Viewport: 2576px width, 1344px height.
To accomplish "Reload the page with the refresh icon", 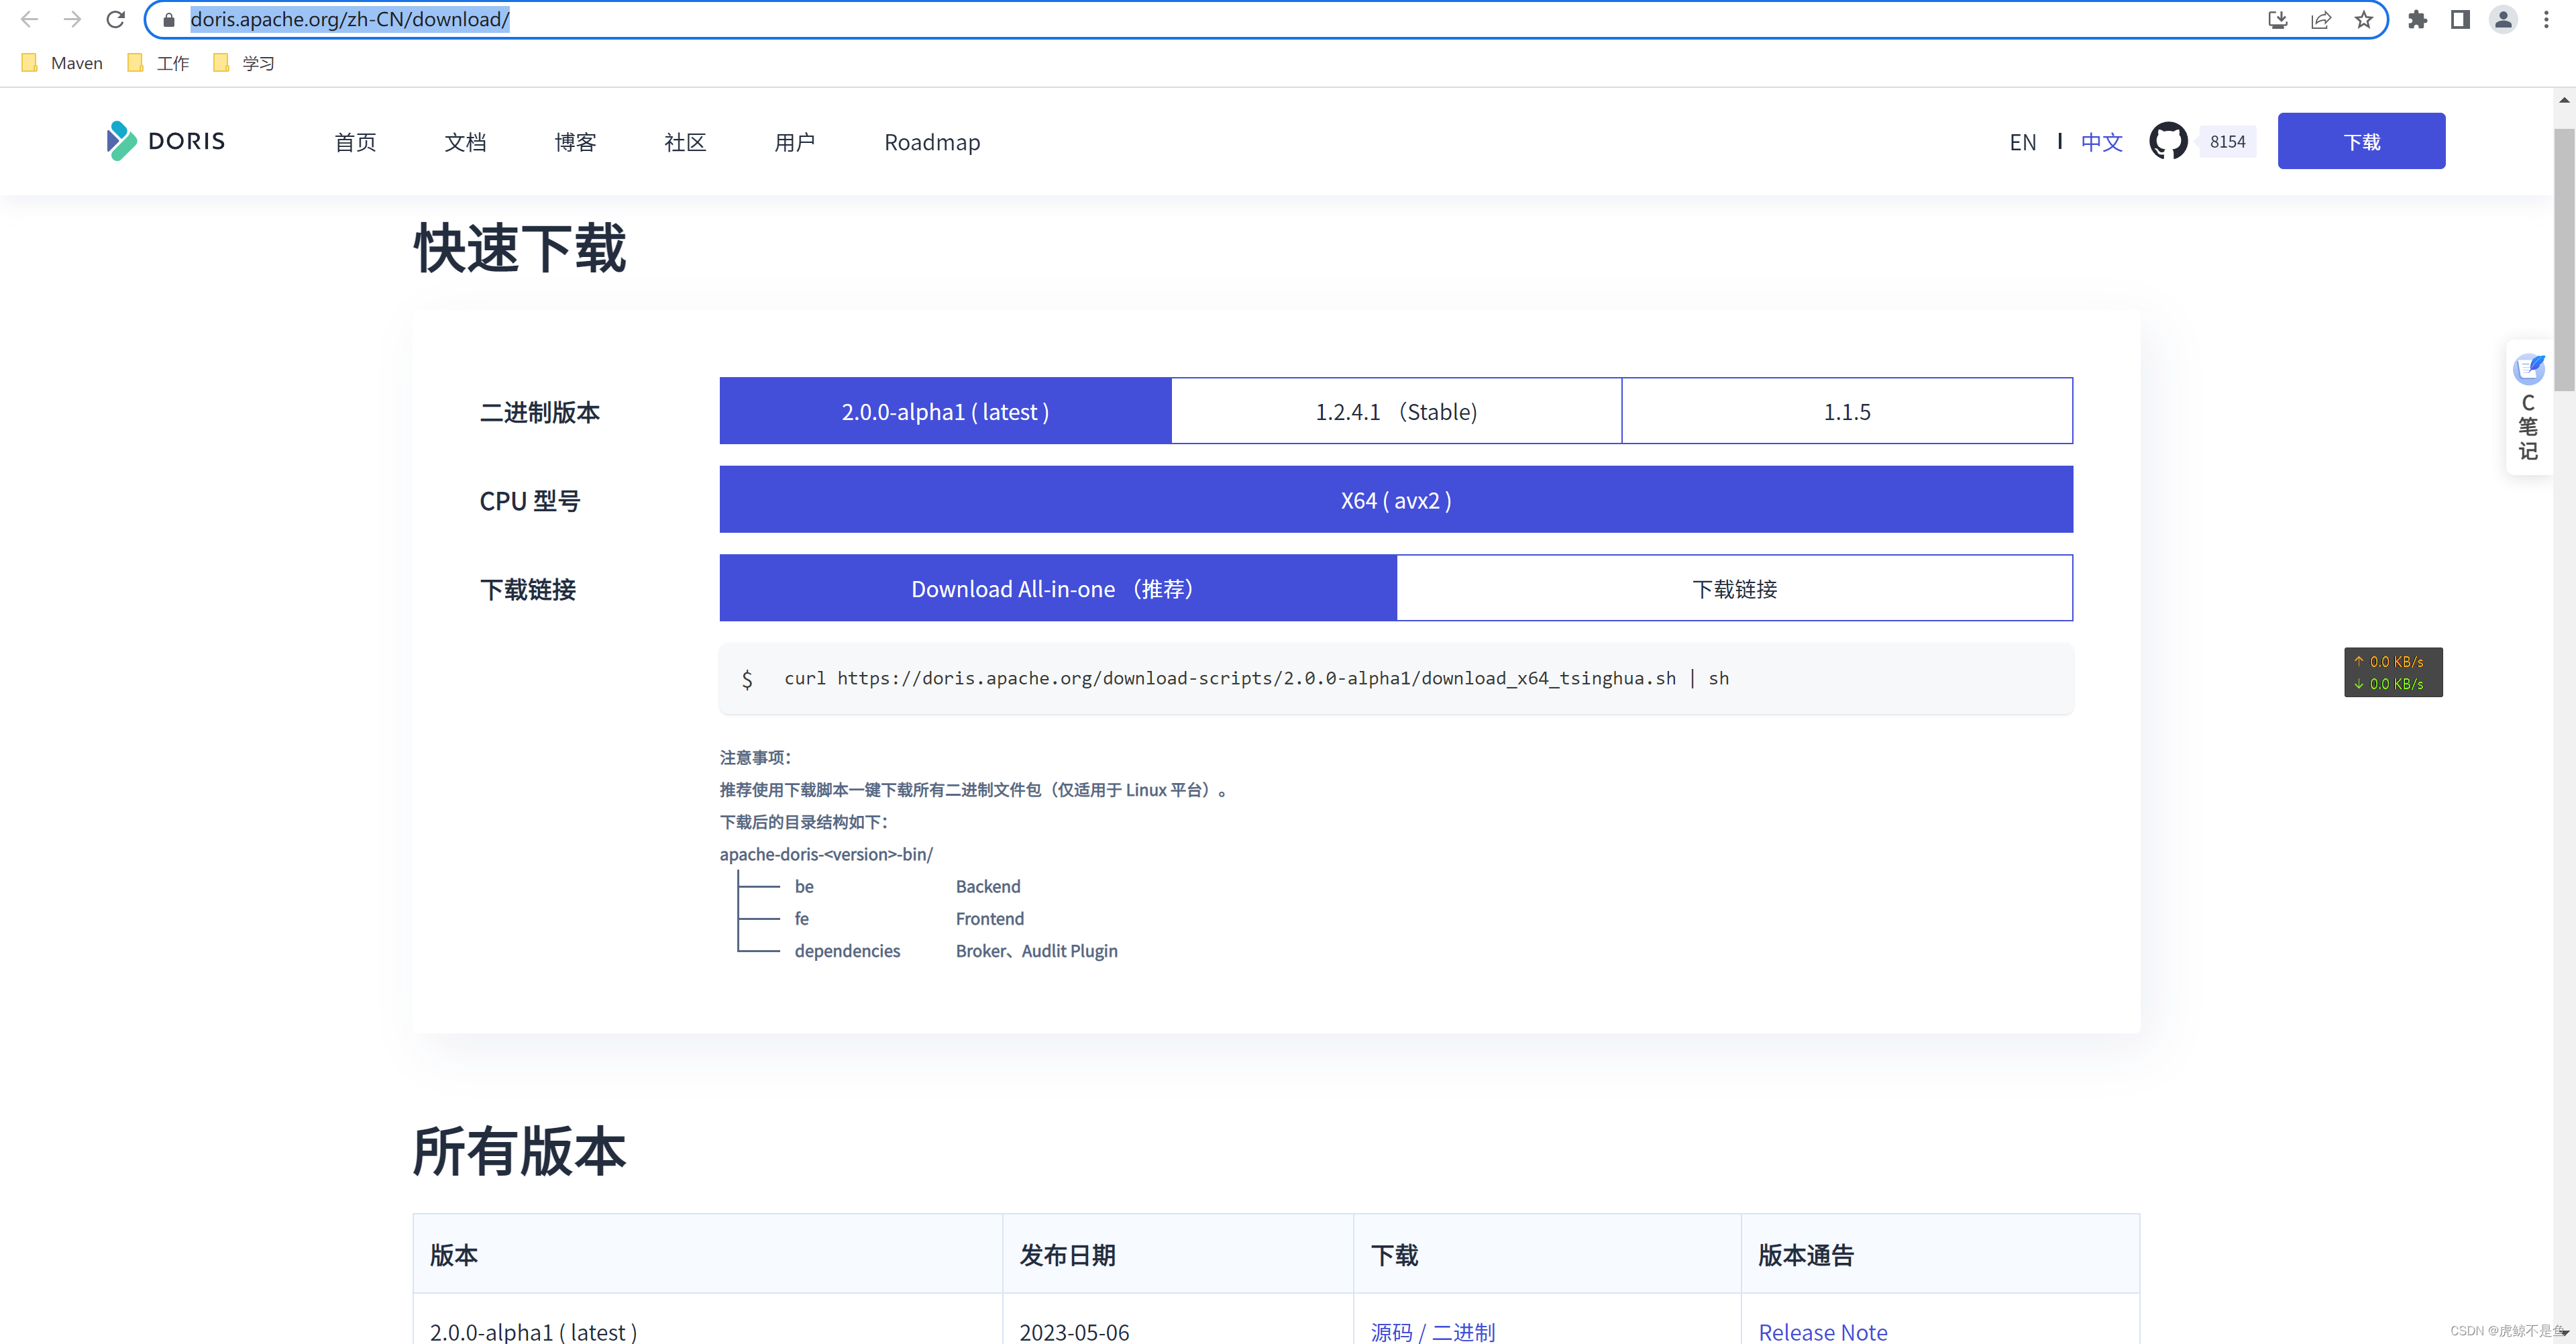I will (x=115, y=19).
